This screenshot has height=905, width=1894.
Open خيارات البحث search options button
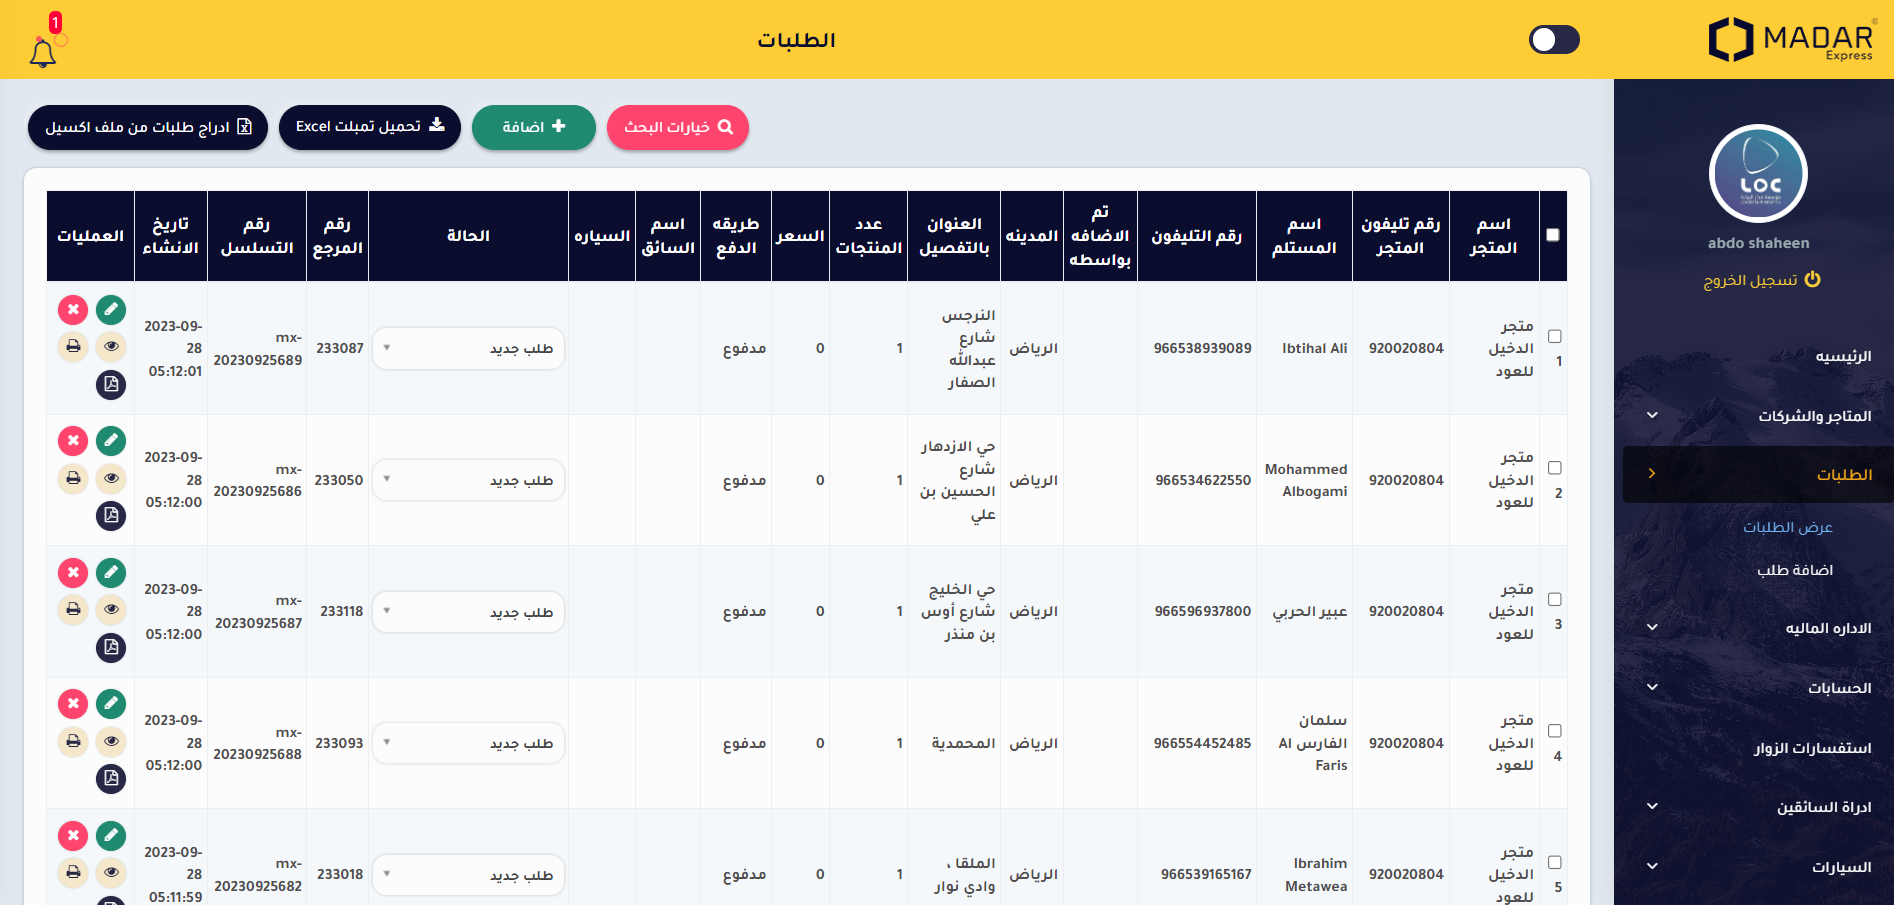[x=678, y=127]
